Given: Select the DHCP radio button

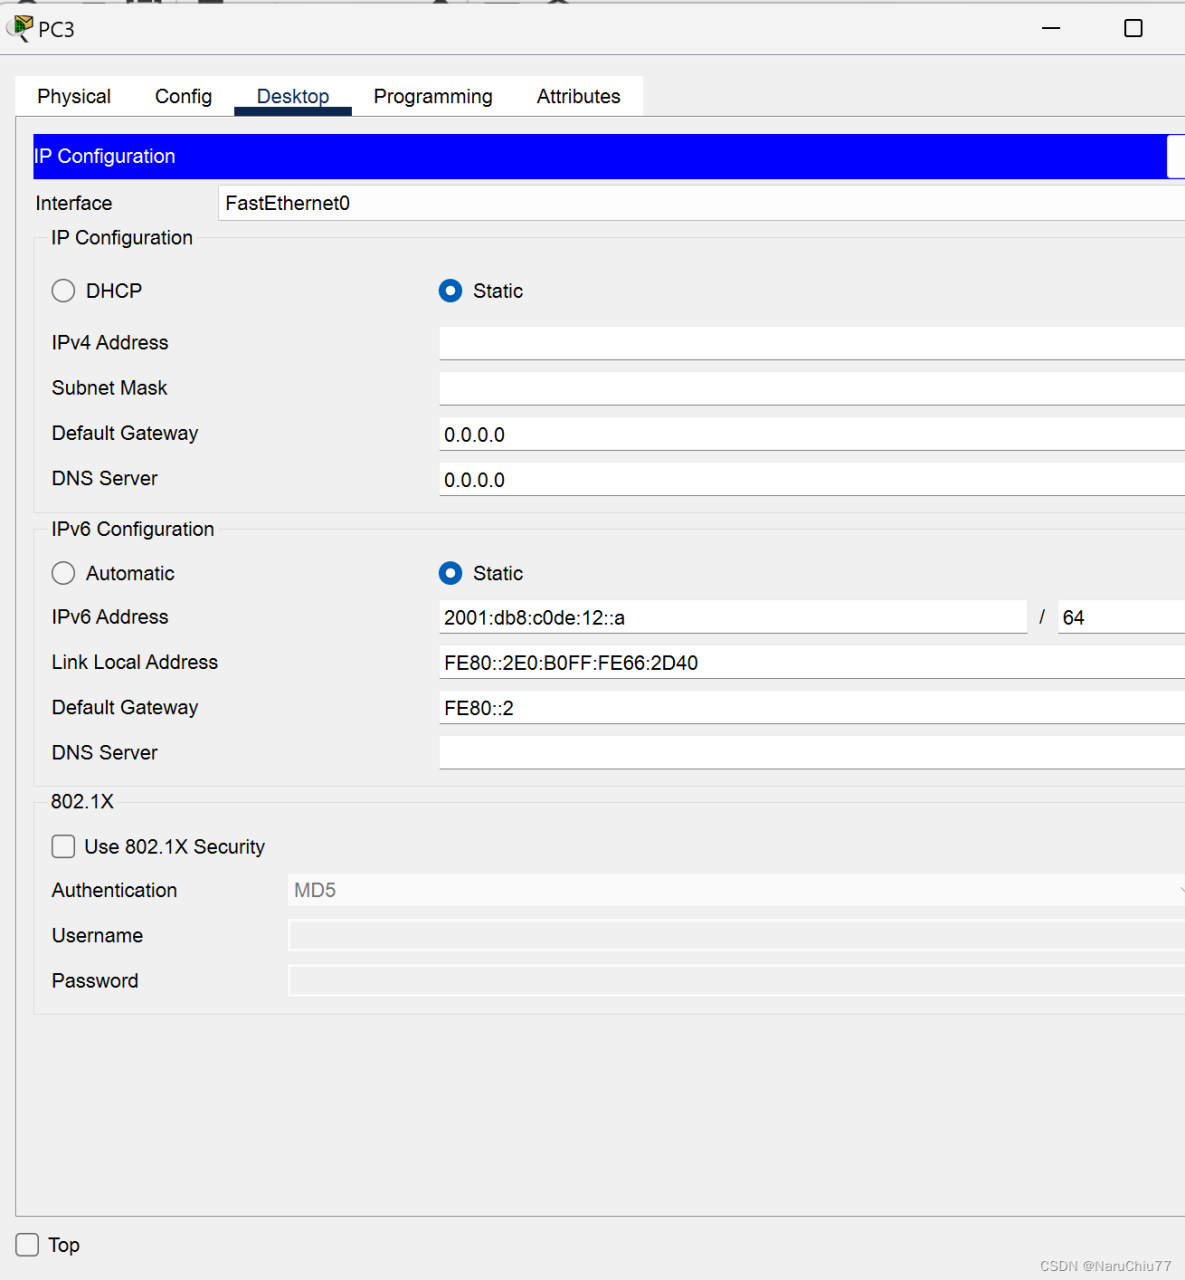Looking at the screenshot, I should [64, 291].
